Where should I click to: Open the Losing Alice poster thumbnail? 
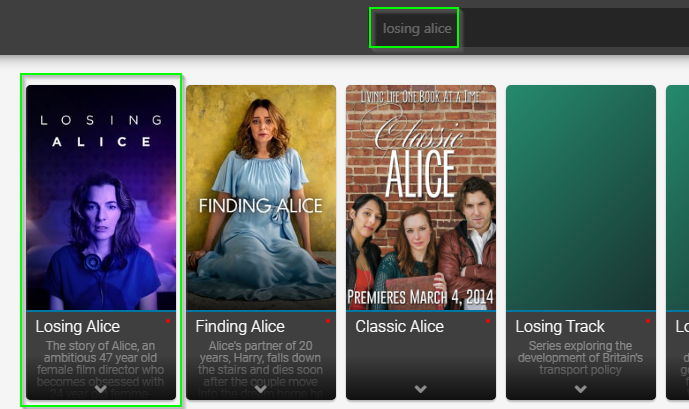(x=101, y=198)
